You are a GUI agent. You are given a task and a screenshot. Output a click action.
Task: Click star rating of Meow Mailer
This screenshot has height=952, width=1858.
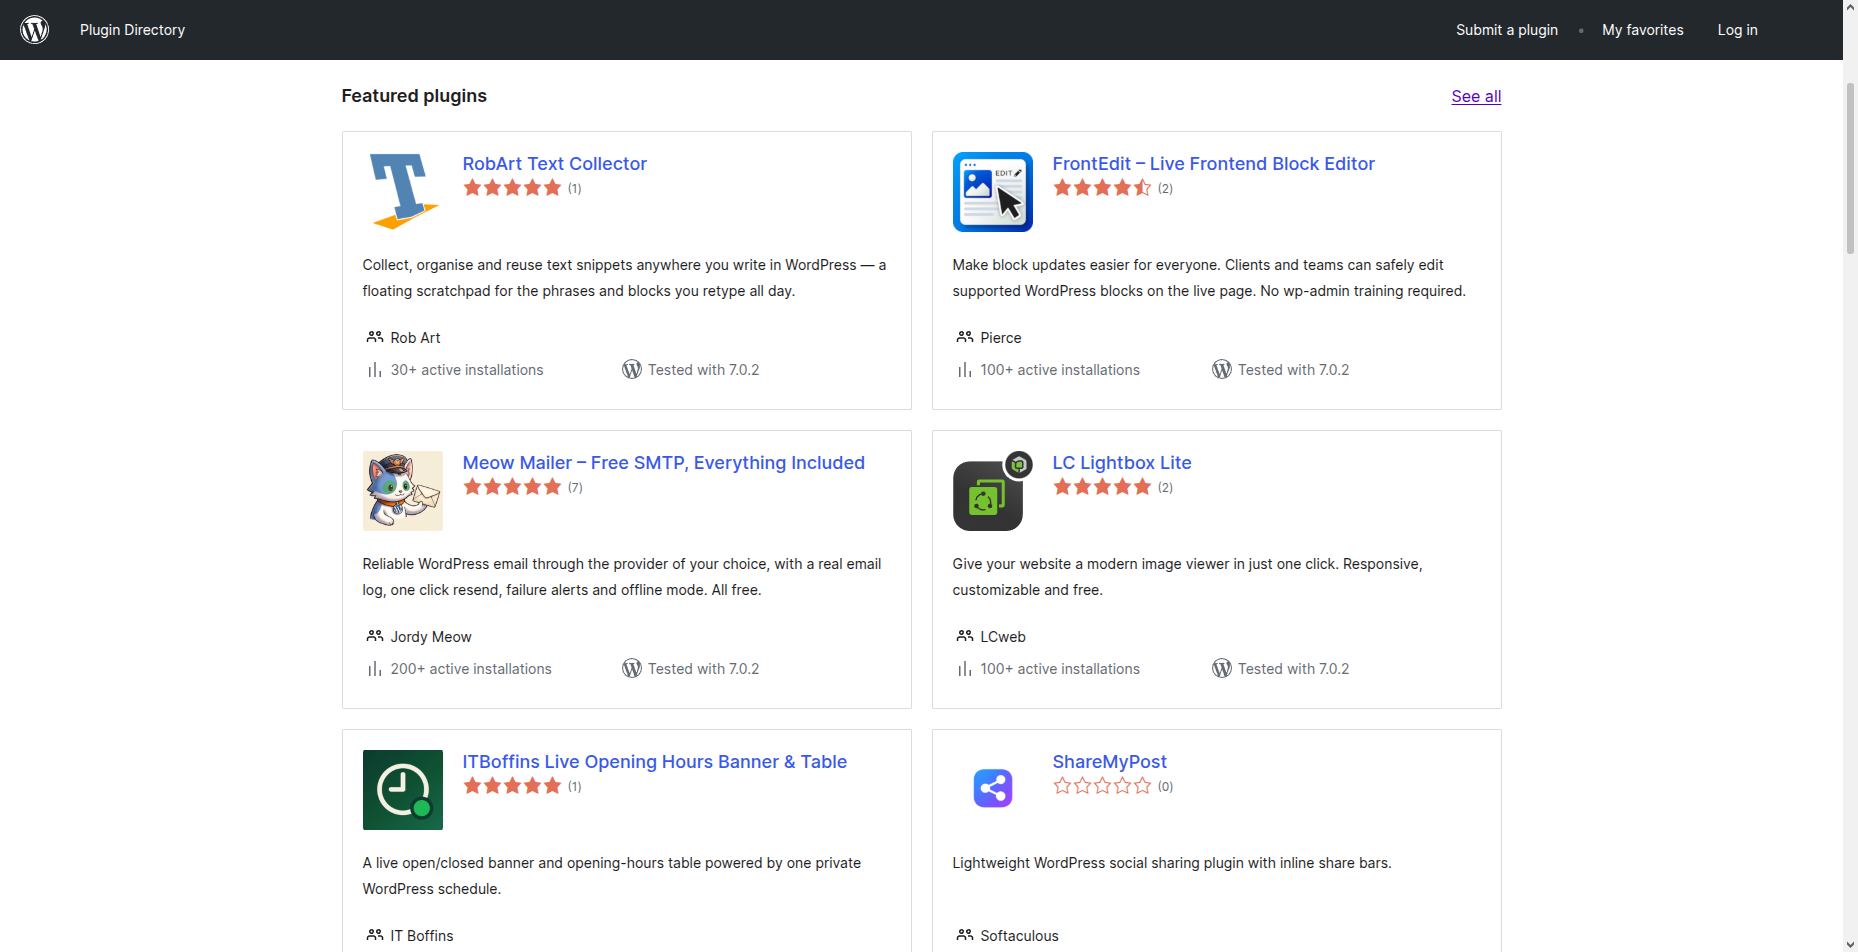pyautogui.click(x=512, y=487)
